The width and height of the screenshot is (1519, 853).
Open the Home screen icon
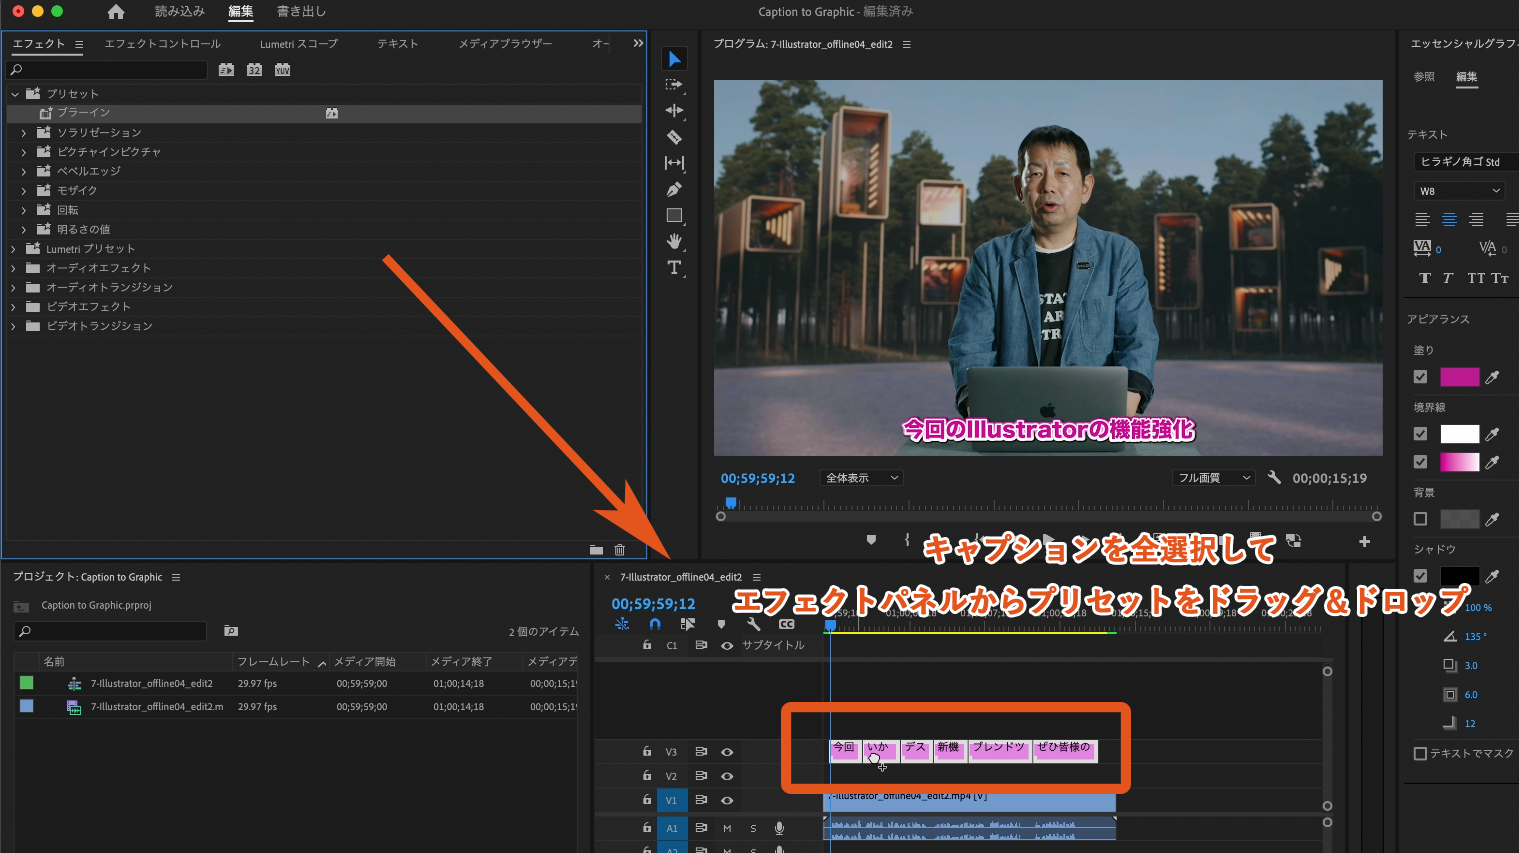pyautogui.click(x=116, y=12)
